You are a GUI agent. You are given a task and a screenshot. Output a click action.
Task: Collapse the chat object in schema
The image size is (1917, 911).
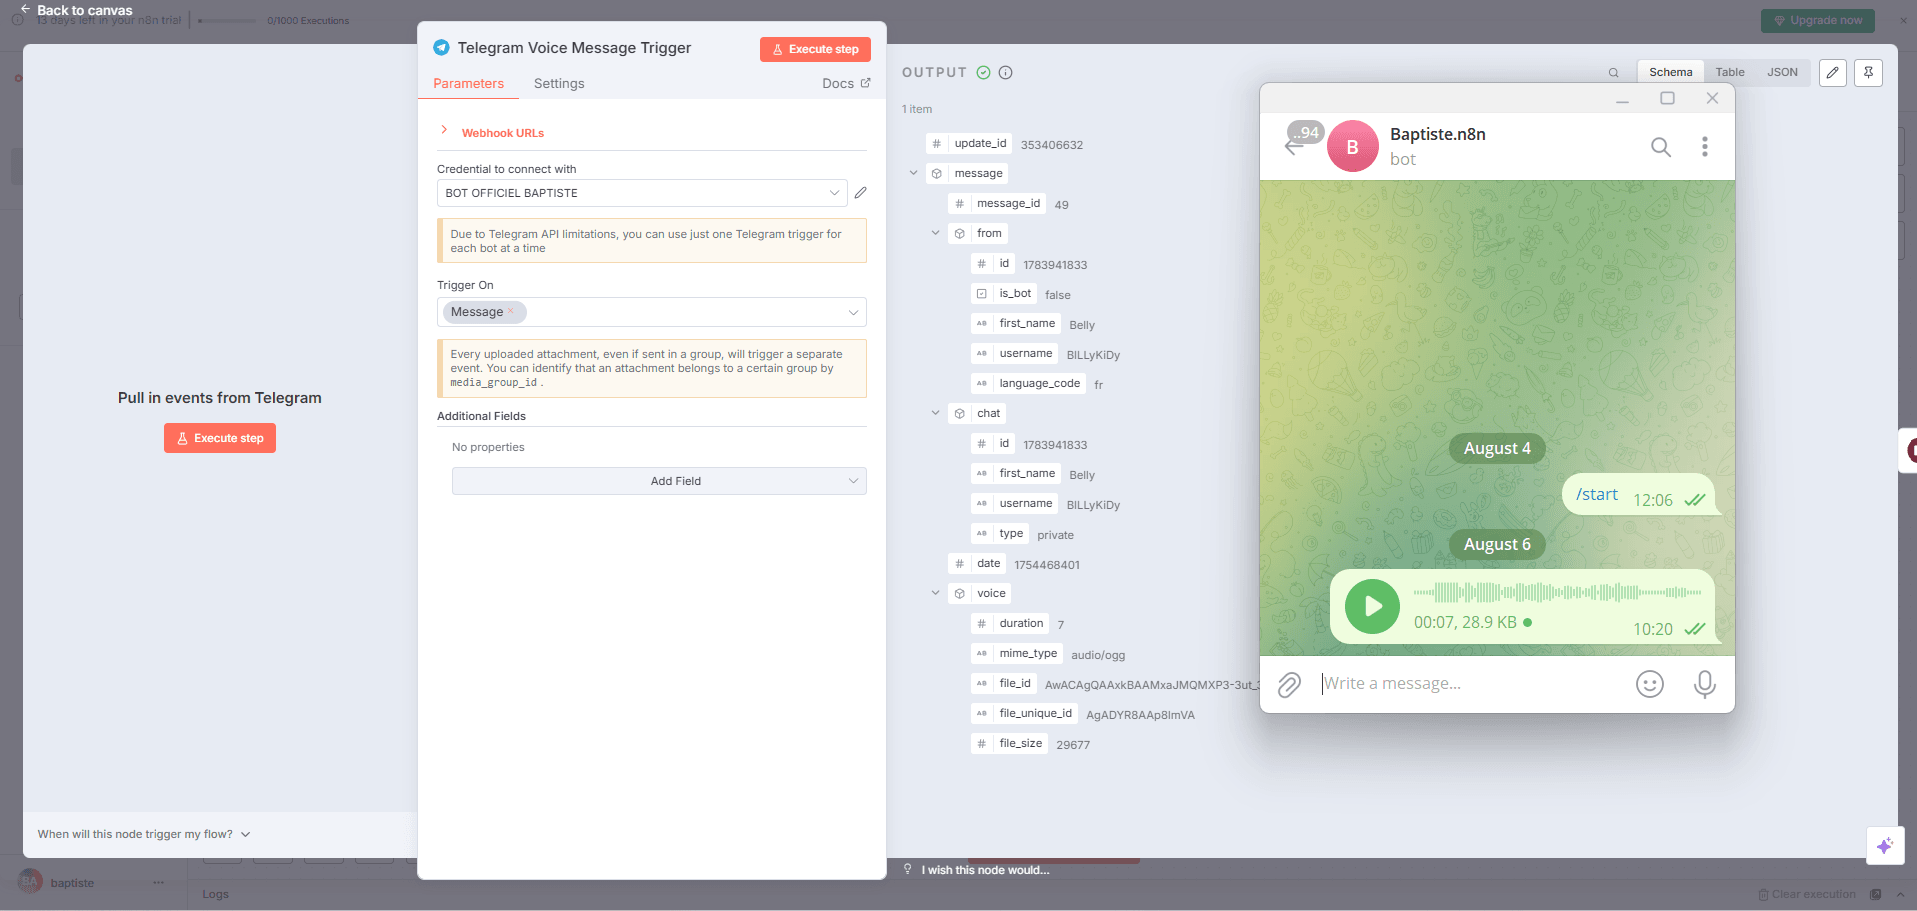pyautogui.click(x=936, y=413)
